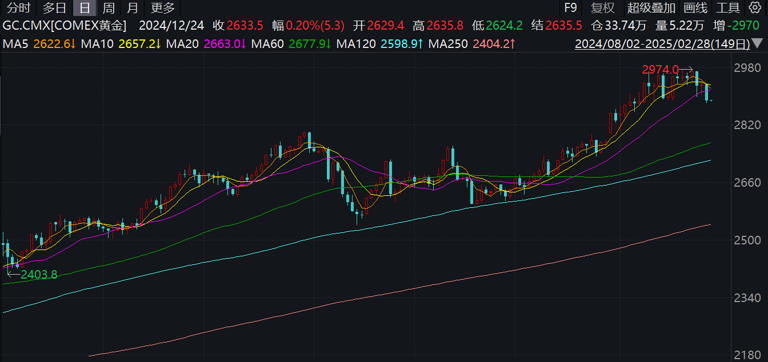Open the 工具 tools menu

728,8
